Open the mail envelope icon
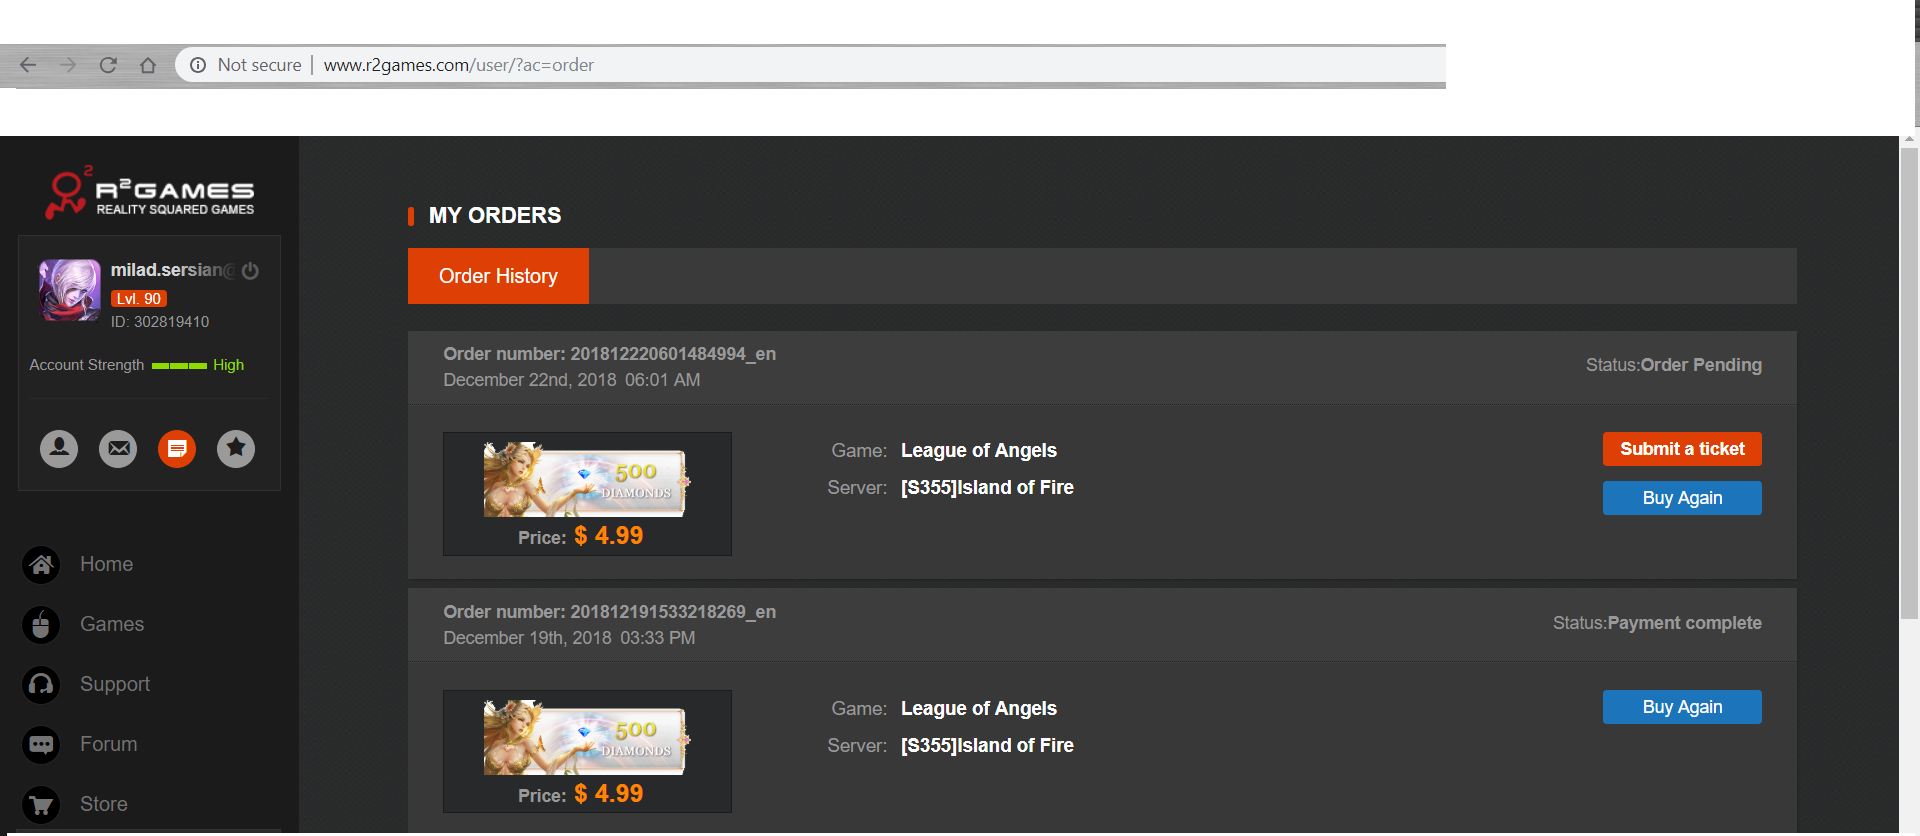1920x836 pixels. coord(118,448)
